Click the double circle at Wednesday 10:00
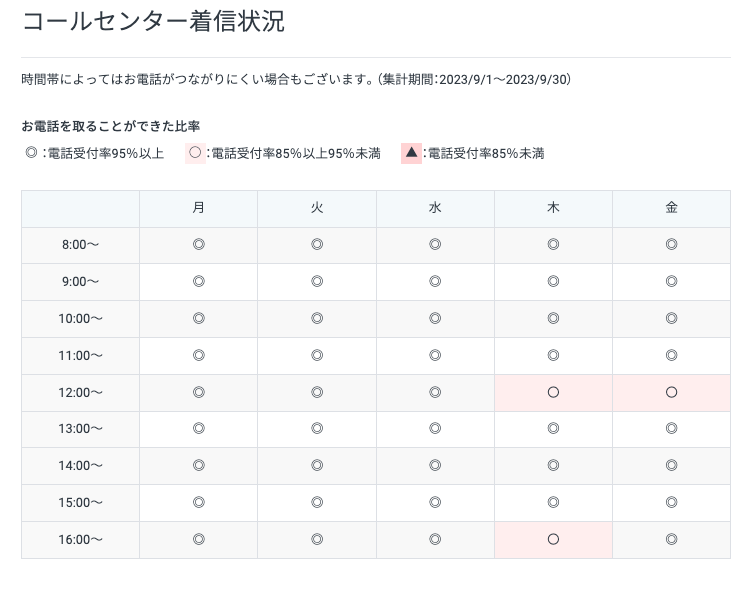Viewport: 756px width, 597px height. 435,318
